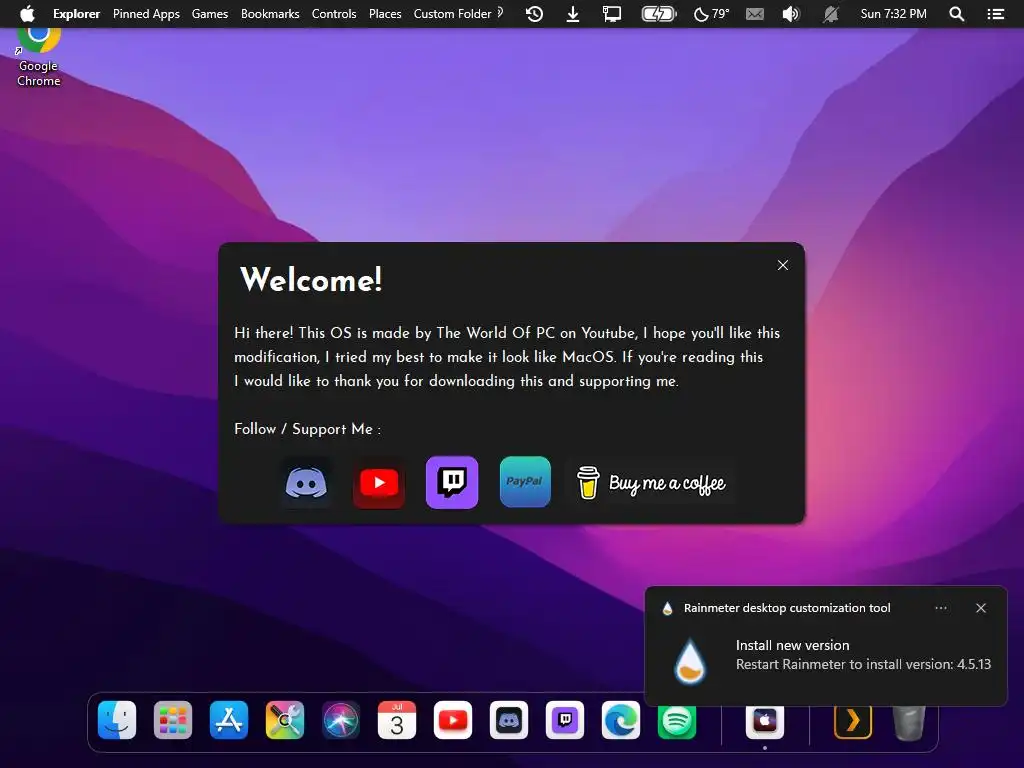Open Twitch from the dock
Screen dimensions: 1024x768
pos(565,720)
